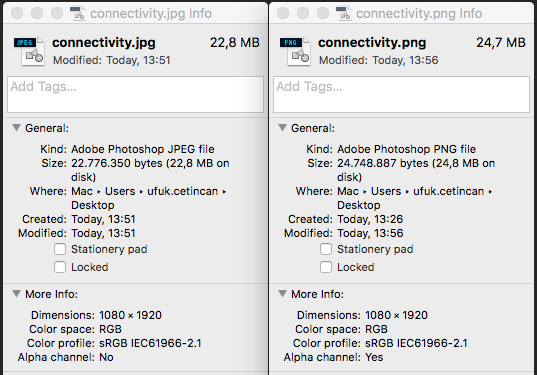
Task: Select the connectivity.png file name text
Action: (372, 43)
